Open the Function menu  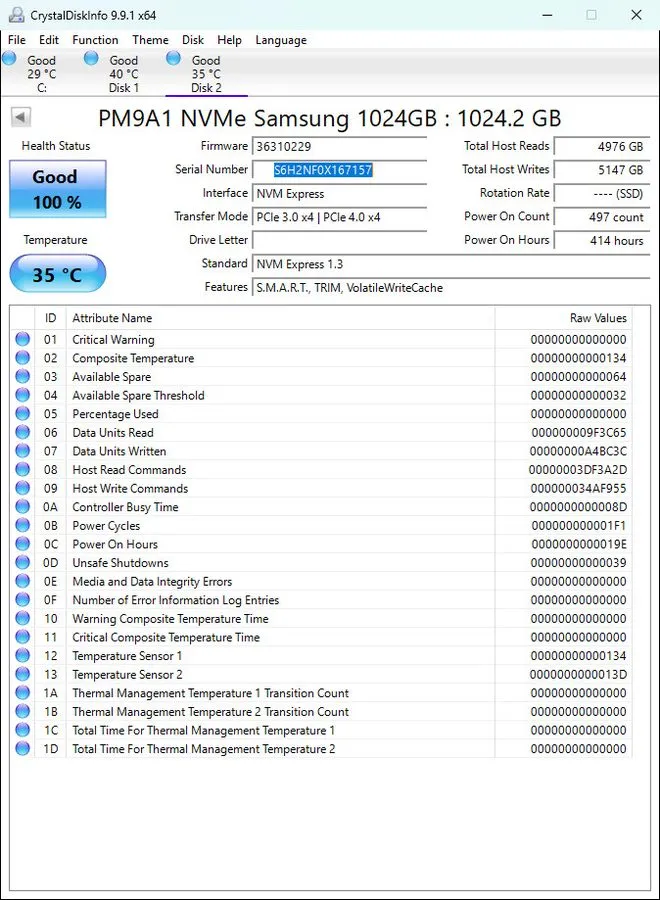click(95, 40)
